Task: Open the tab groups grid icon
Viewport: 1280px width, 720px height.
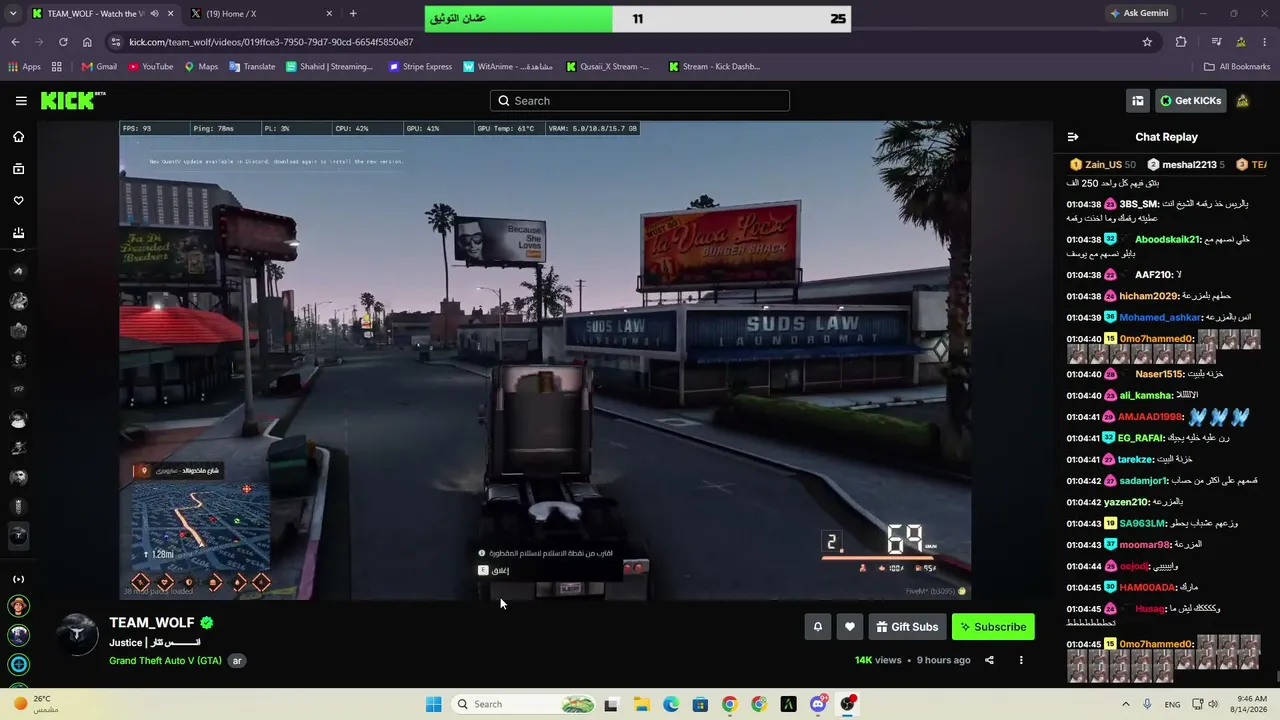Action: [x=57, y=67]
